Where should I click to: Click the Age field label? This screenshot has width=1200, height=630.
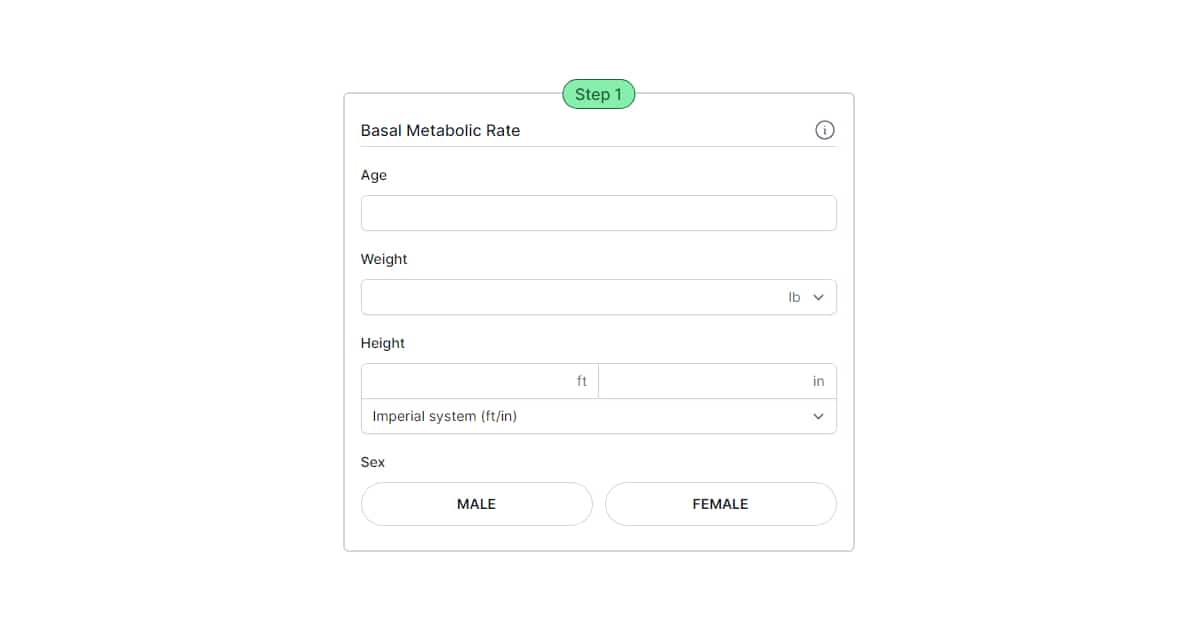pyautogui.click(x=374, y=175)
